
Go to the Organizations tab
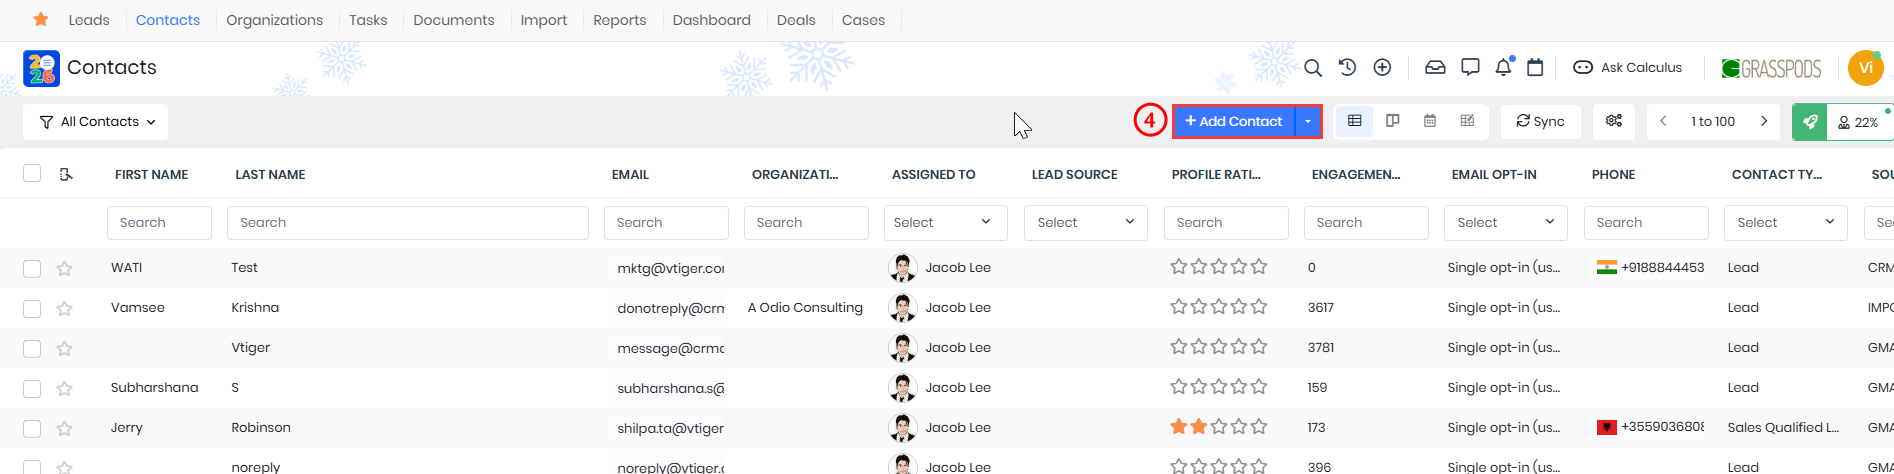274,20
